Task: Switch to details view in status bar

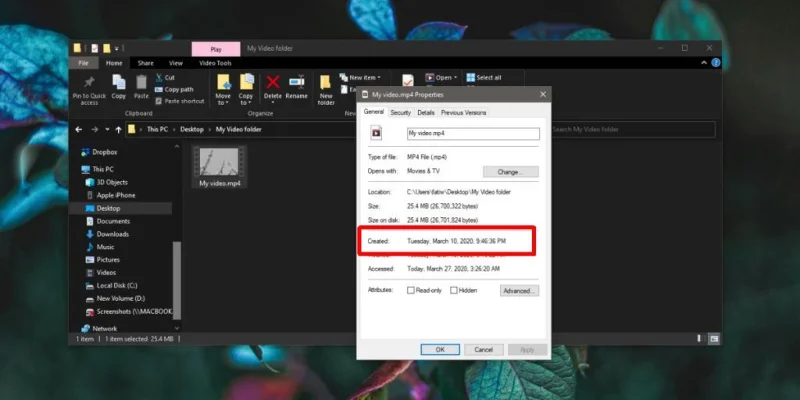Action: (701, 339)
